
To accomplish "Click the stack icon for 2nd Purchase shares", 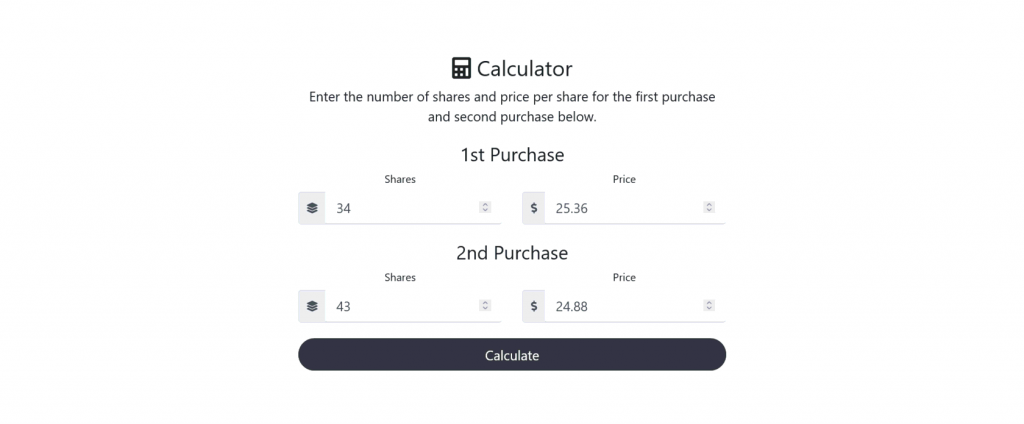I will pyautogui.click(x=312, y=306).
